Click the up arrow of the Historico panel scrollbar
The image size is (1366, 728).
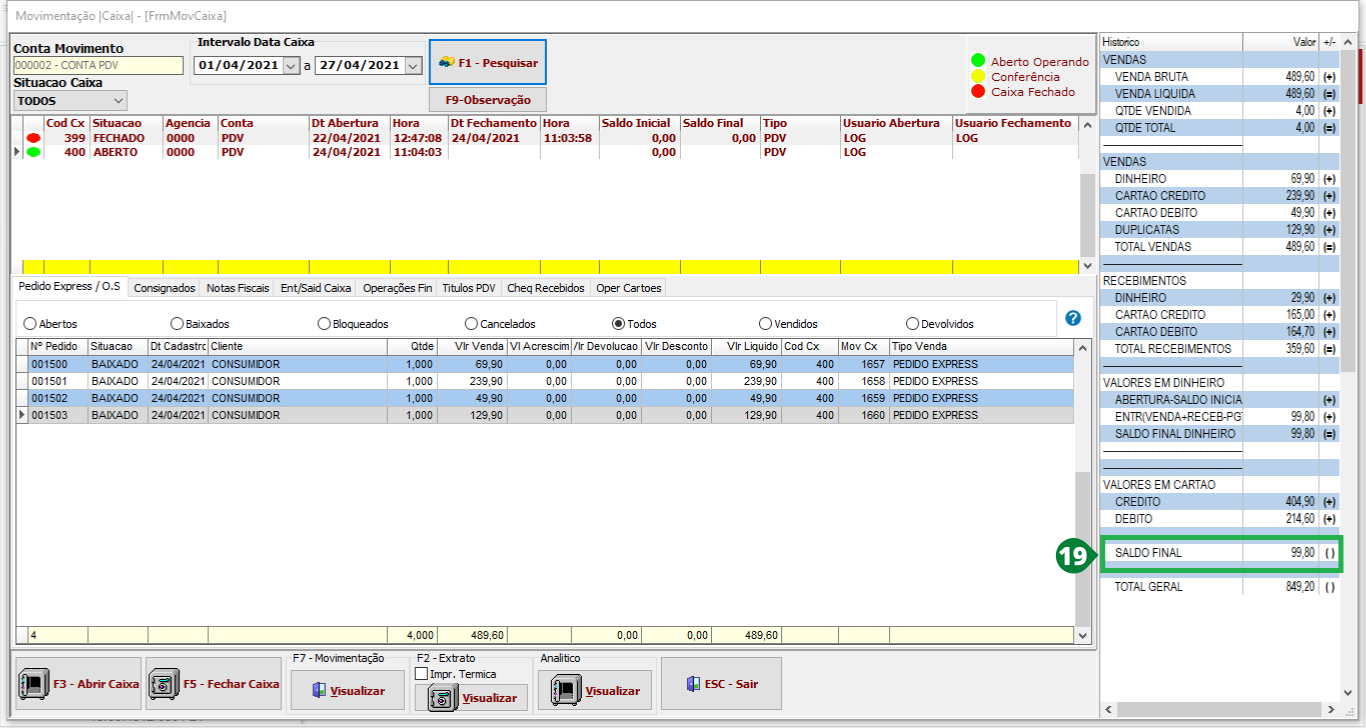tap(1347, 42)
